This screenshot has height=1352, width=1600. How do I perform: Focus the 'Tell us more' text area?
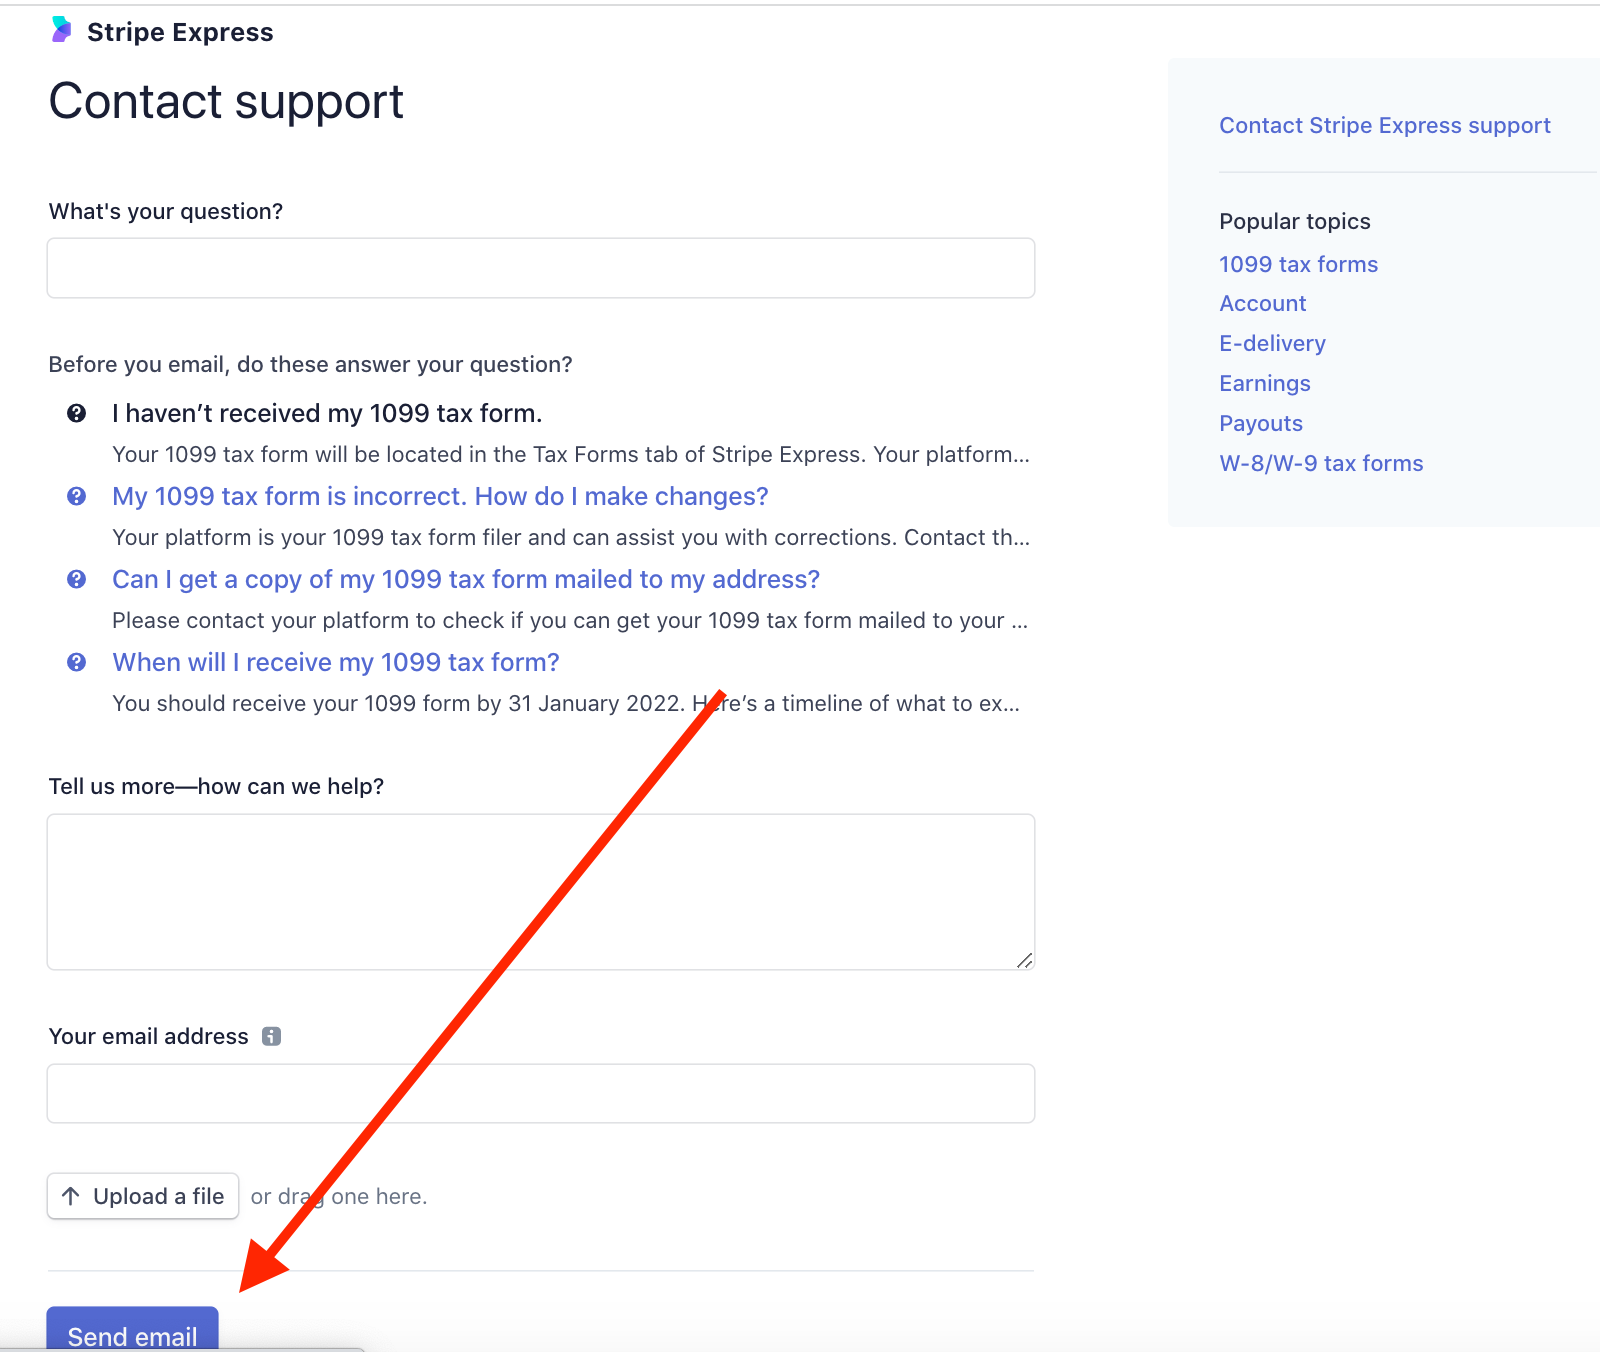coord(541,892)
